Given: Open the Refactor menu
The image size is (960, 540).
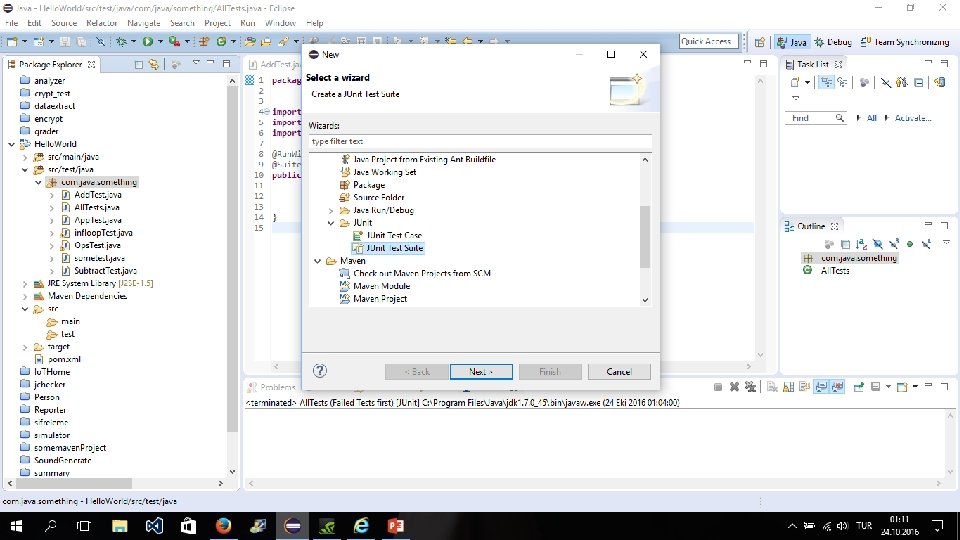Looking at the screenshot, I should coord(102,23).
